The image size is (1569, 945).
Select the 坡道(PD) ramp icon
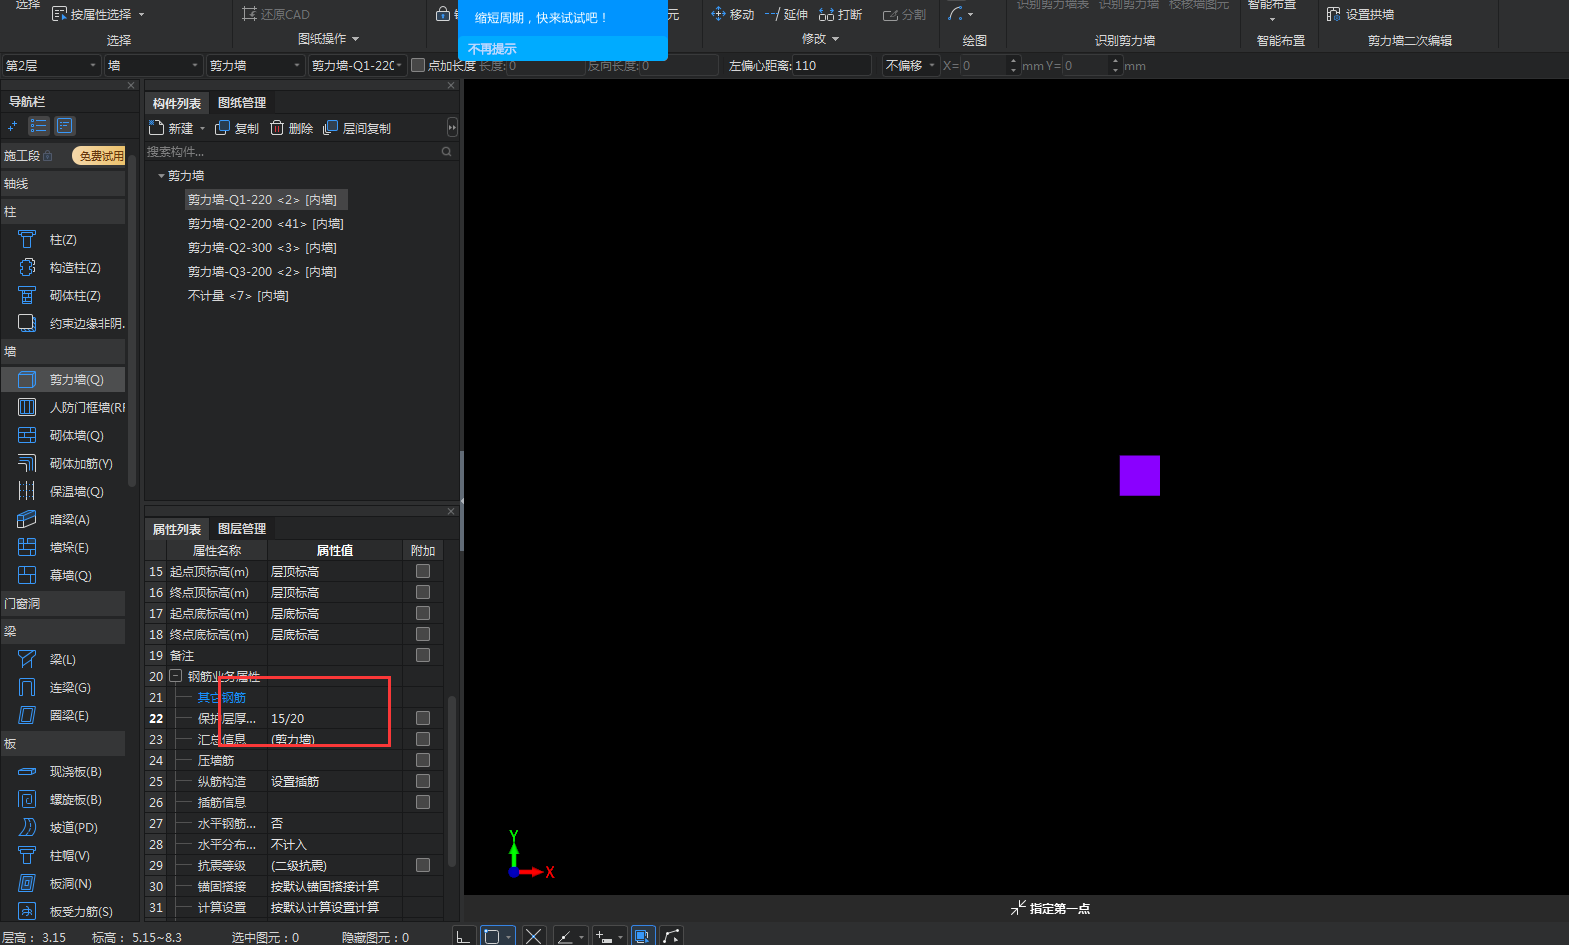[x=27, y=827]
